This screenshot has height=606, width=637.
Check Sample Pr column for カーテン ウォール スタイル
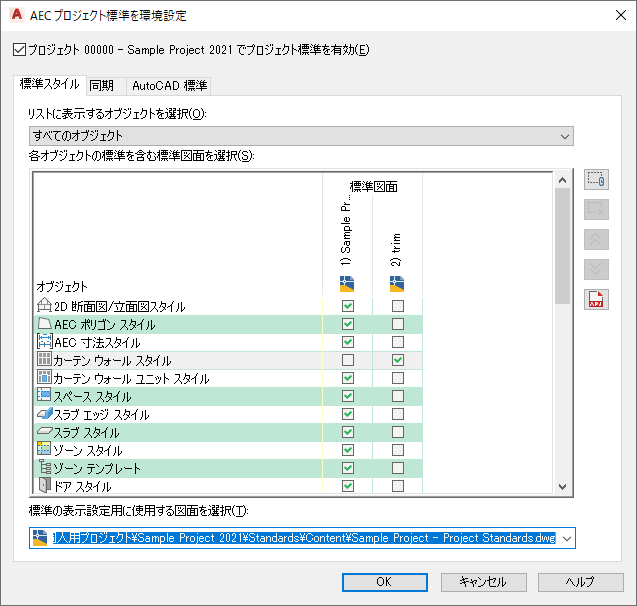pyautogui.click(x=348, y=360)
